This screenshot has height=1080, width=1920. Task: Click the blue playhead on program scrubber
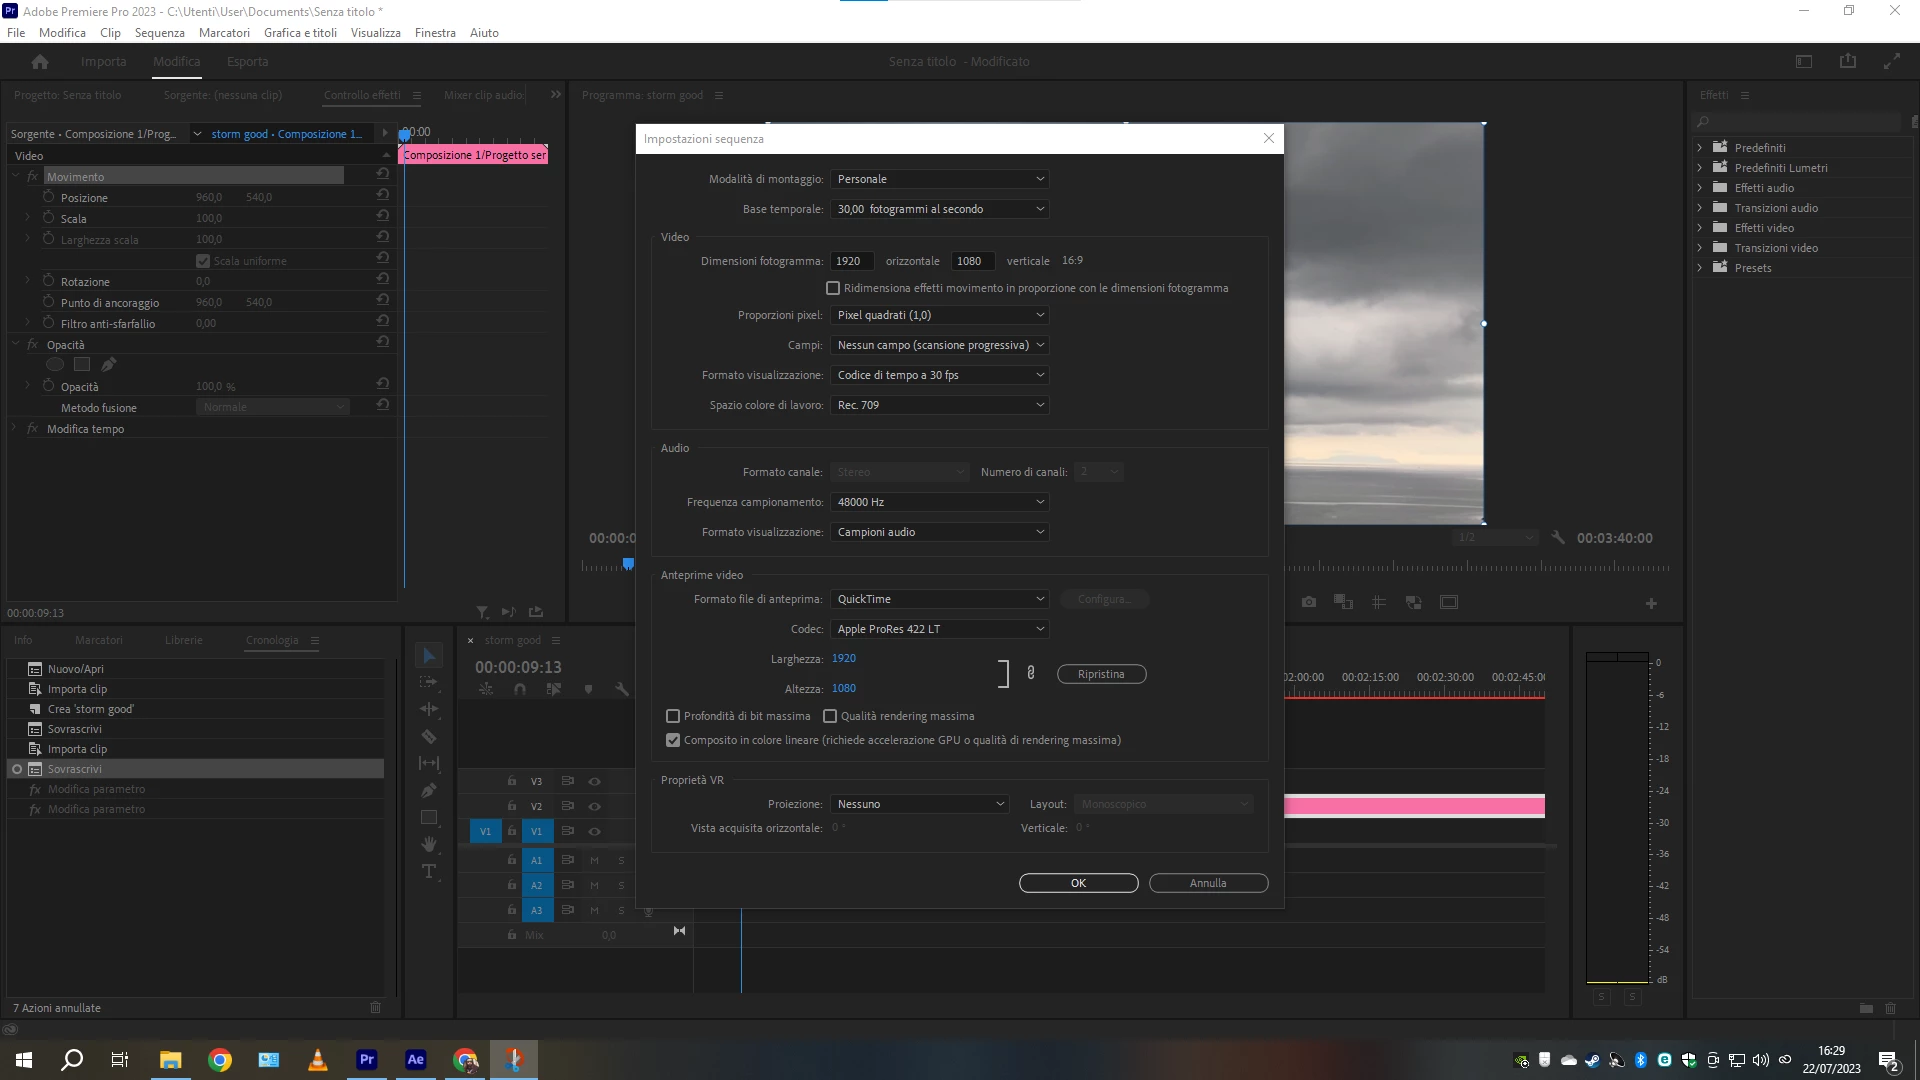[x=628, y=564]
